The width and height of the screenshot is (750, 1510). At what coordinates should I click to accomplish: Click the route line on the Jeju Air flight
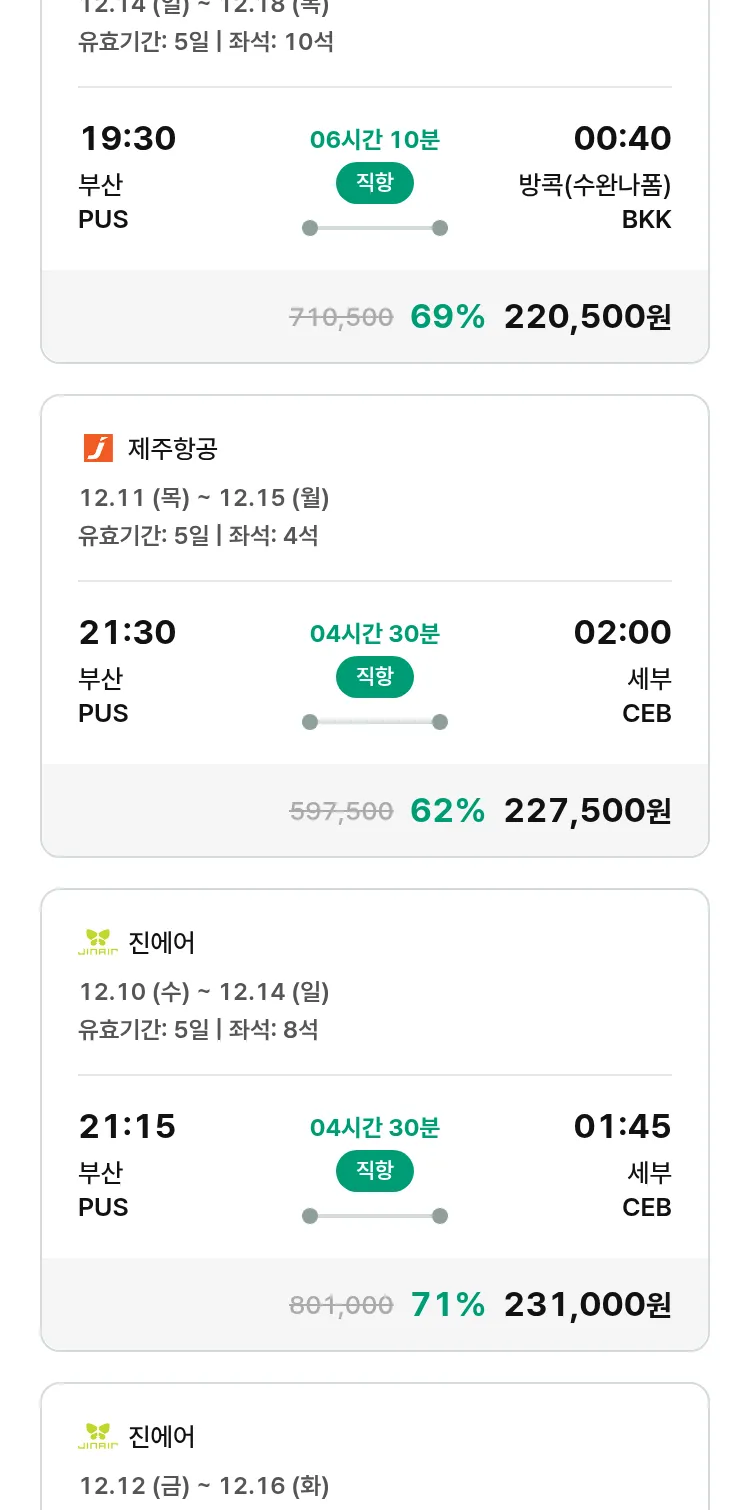pyautogui.click(x=374, y=722)
